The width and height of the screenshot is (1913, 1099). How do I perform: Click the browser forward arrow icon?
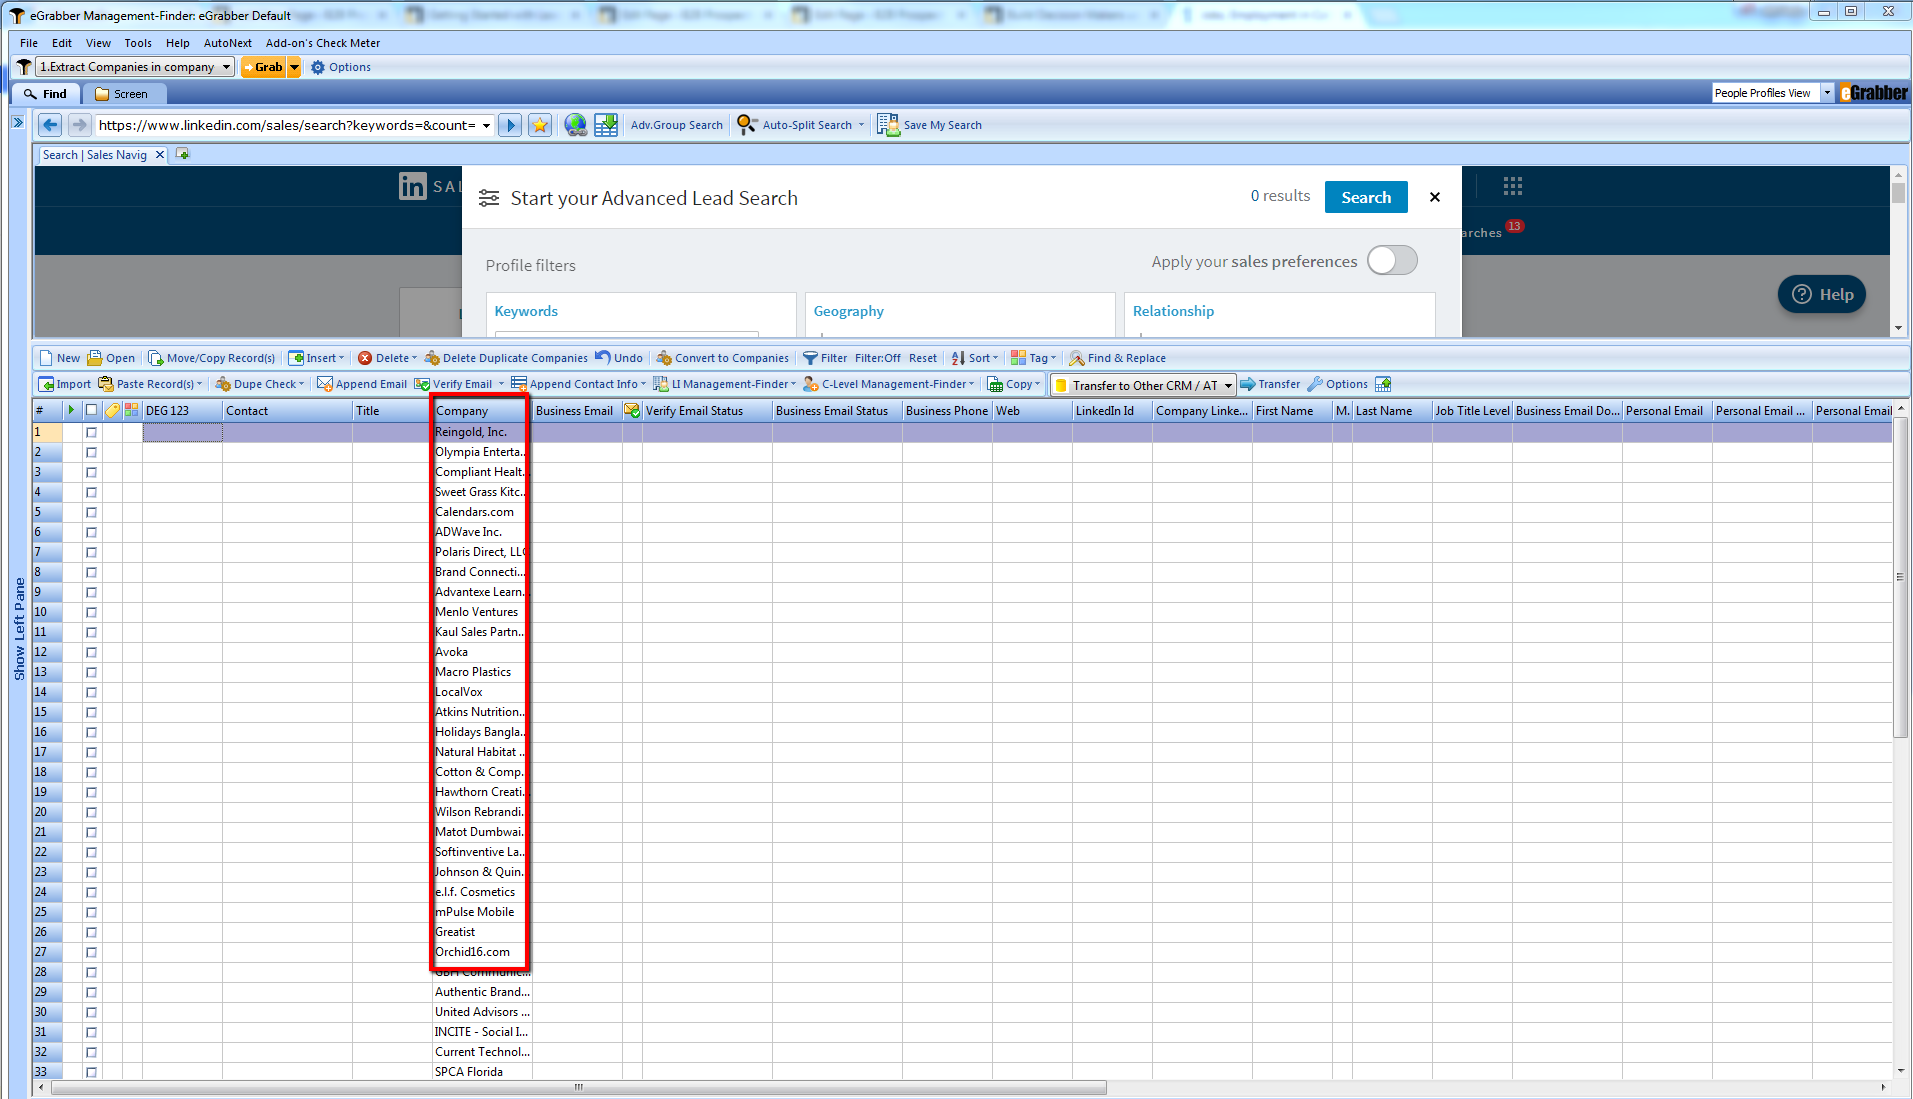coord(80,125)
